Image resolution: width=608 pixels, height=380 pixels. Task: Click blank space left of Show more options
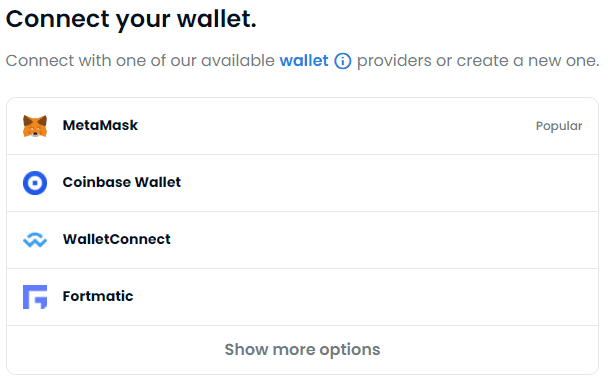pyautogui.click(x=116, y=350)
